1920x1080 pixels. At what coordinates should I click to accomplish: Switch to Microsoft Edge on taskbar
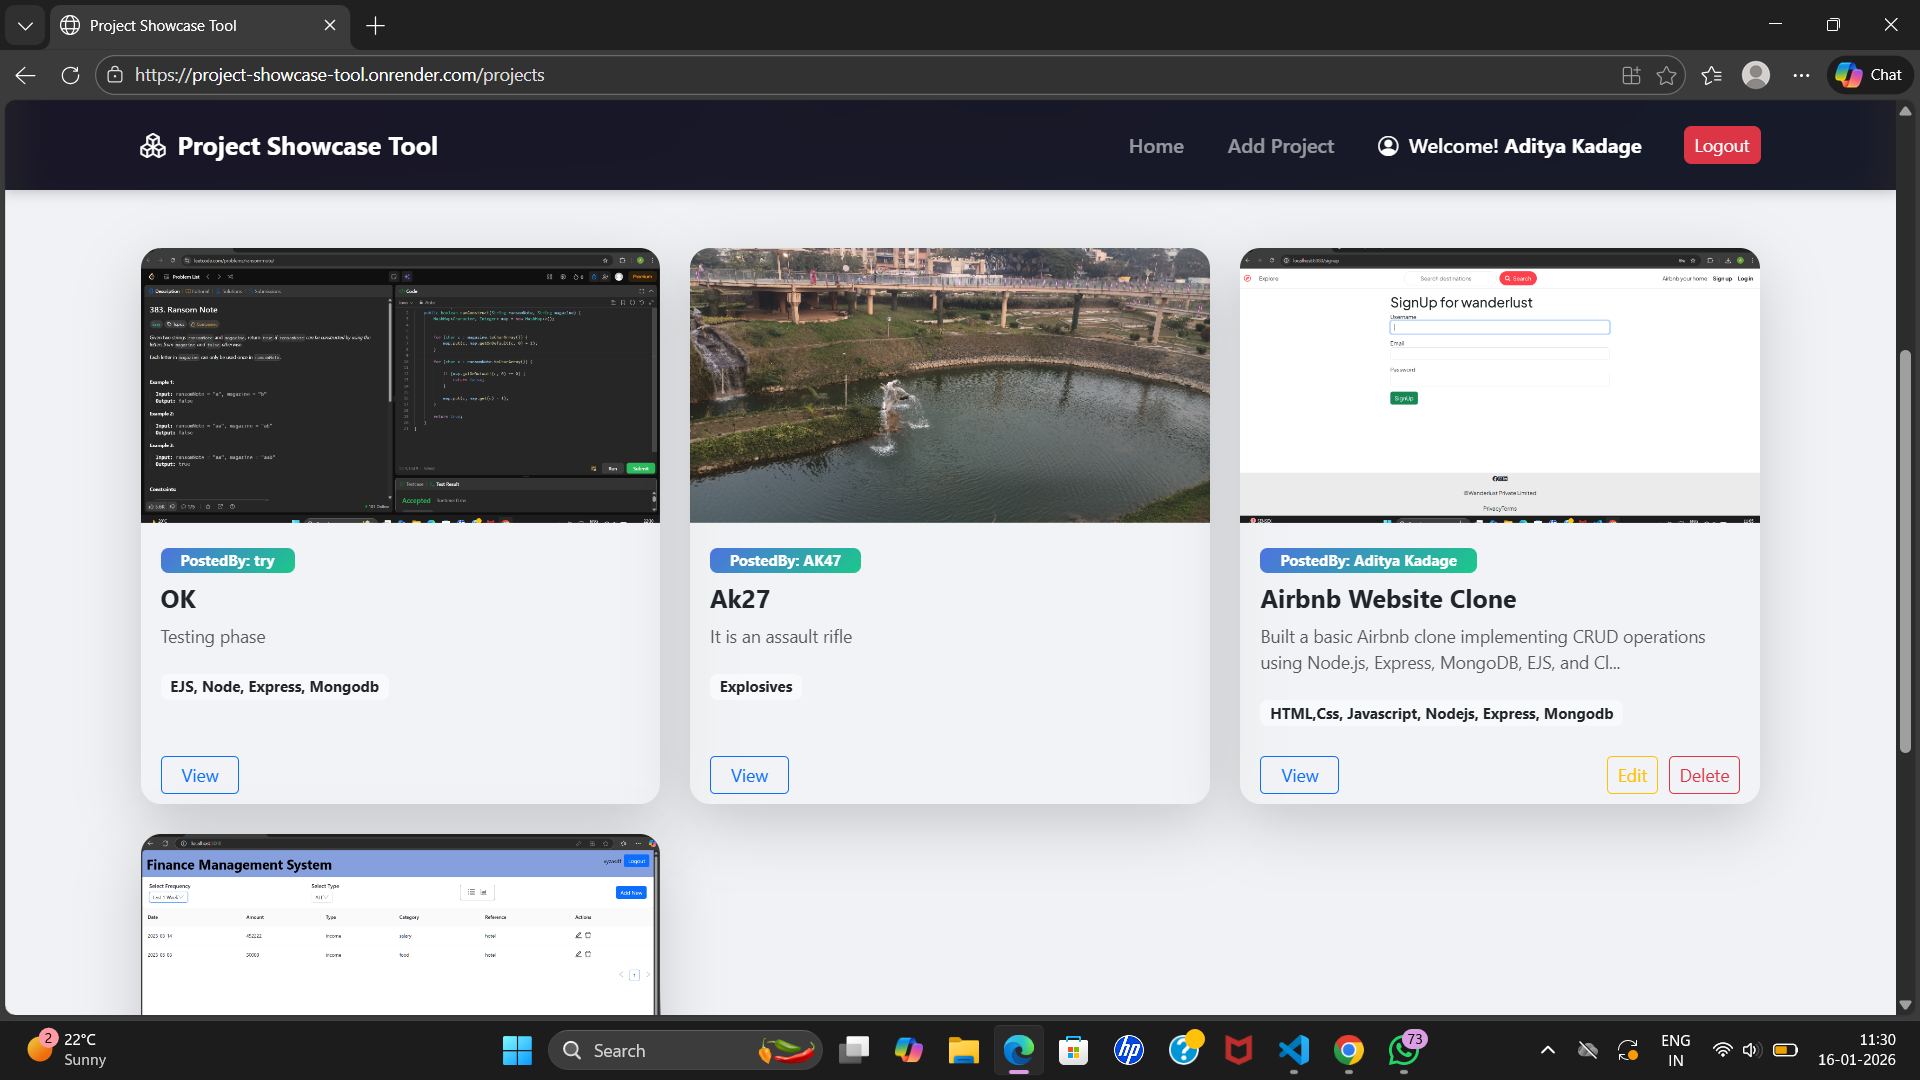click(1019, 1051)
